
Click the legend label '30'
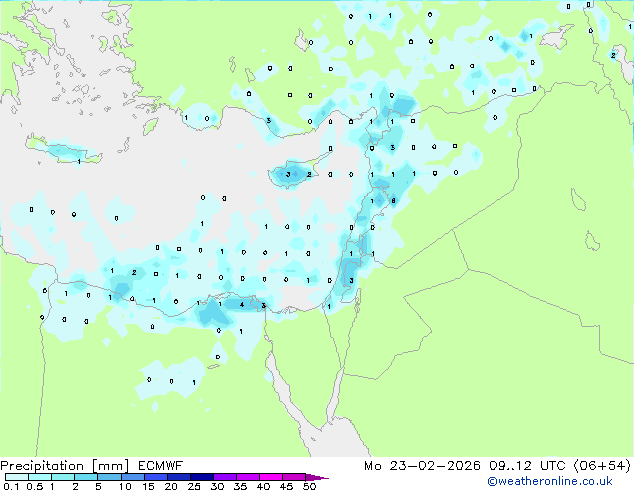(217, 486)
